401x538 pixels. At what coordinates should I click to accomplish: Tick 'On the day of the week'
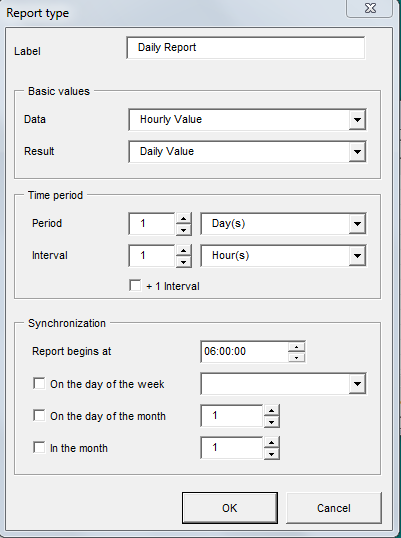pos(39,384)
